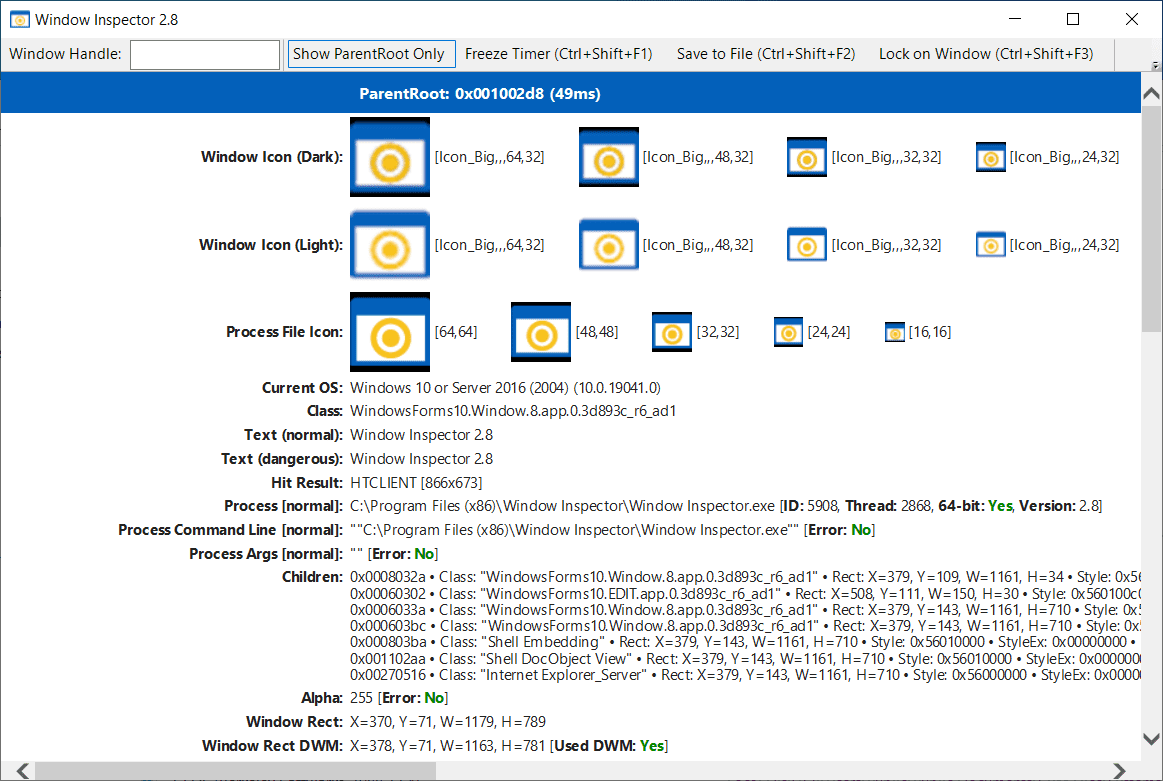Click the Class value WindowsForms10.Window.8.app.0.3d893c_r6_ad1

513,411
